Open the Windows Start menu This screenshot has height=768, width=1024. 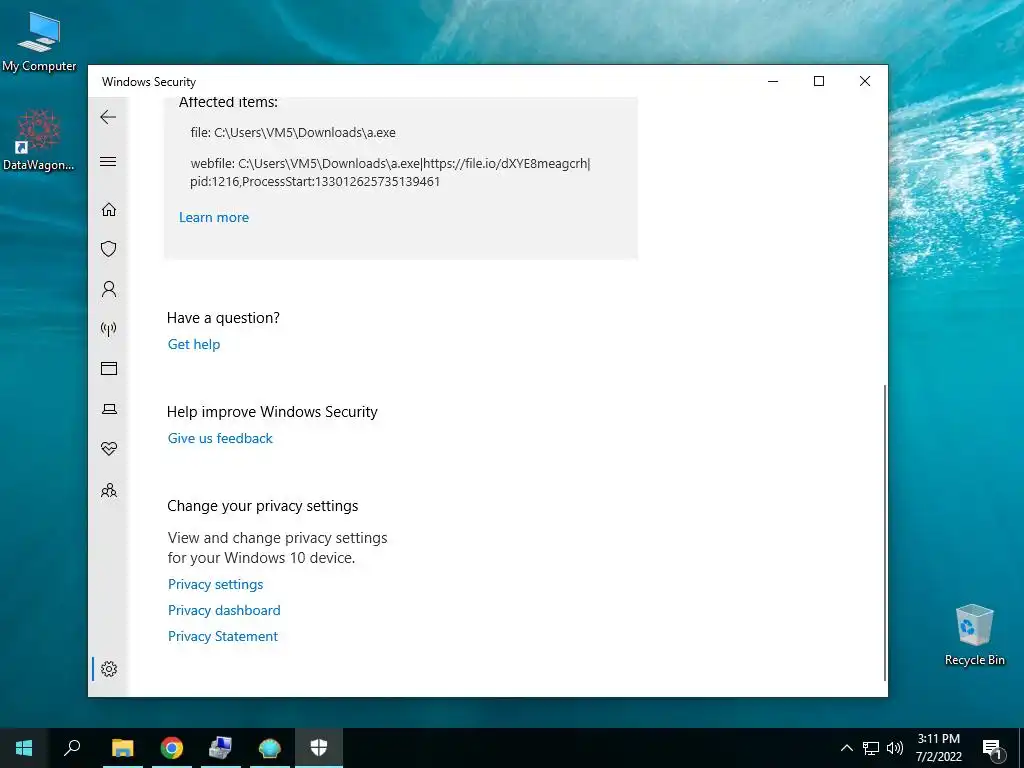(24, 748)
